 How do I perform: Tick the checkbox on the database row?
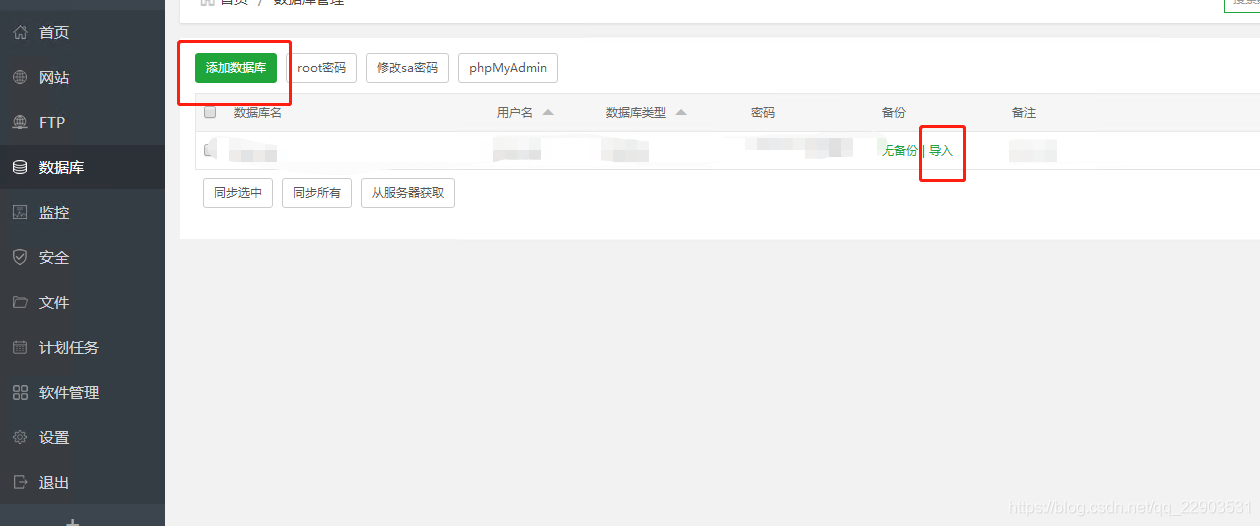[x=210, y=150]
